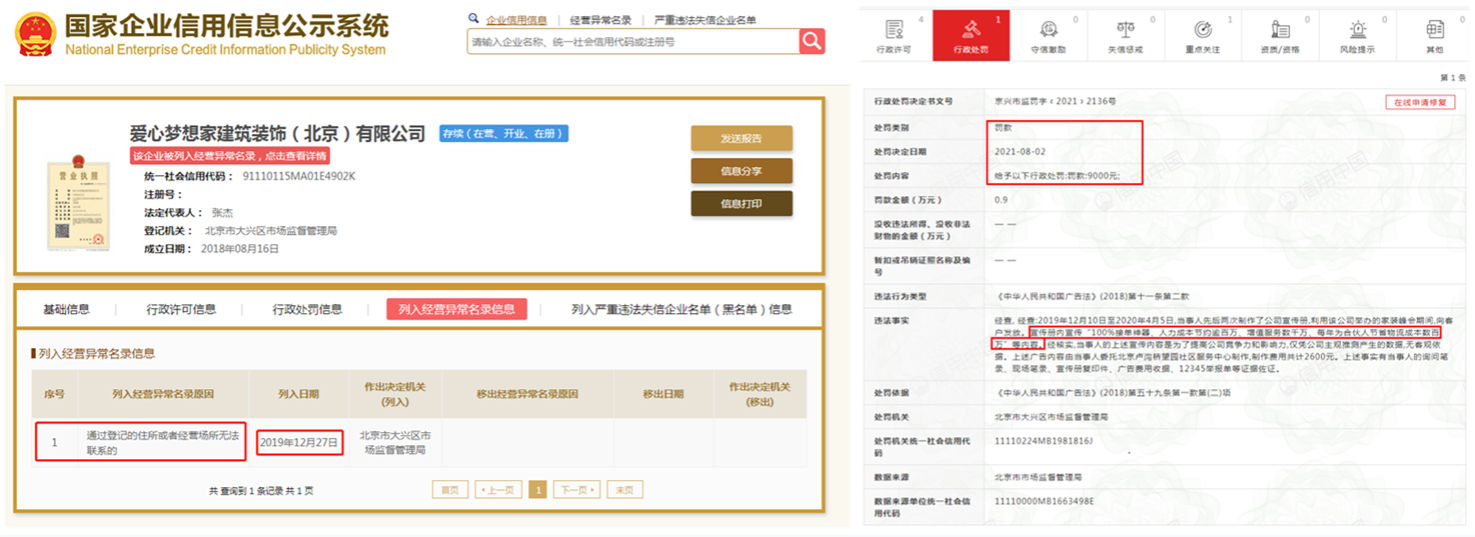Image resolution: width=1475 pixels, height=537 pixels.
Task: Click the 上一页 pagination button
Action: tap(498, 490)
